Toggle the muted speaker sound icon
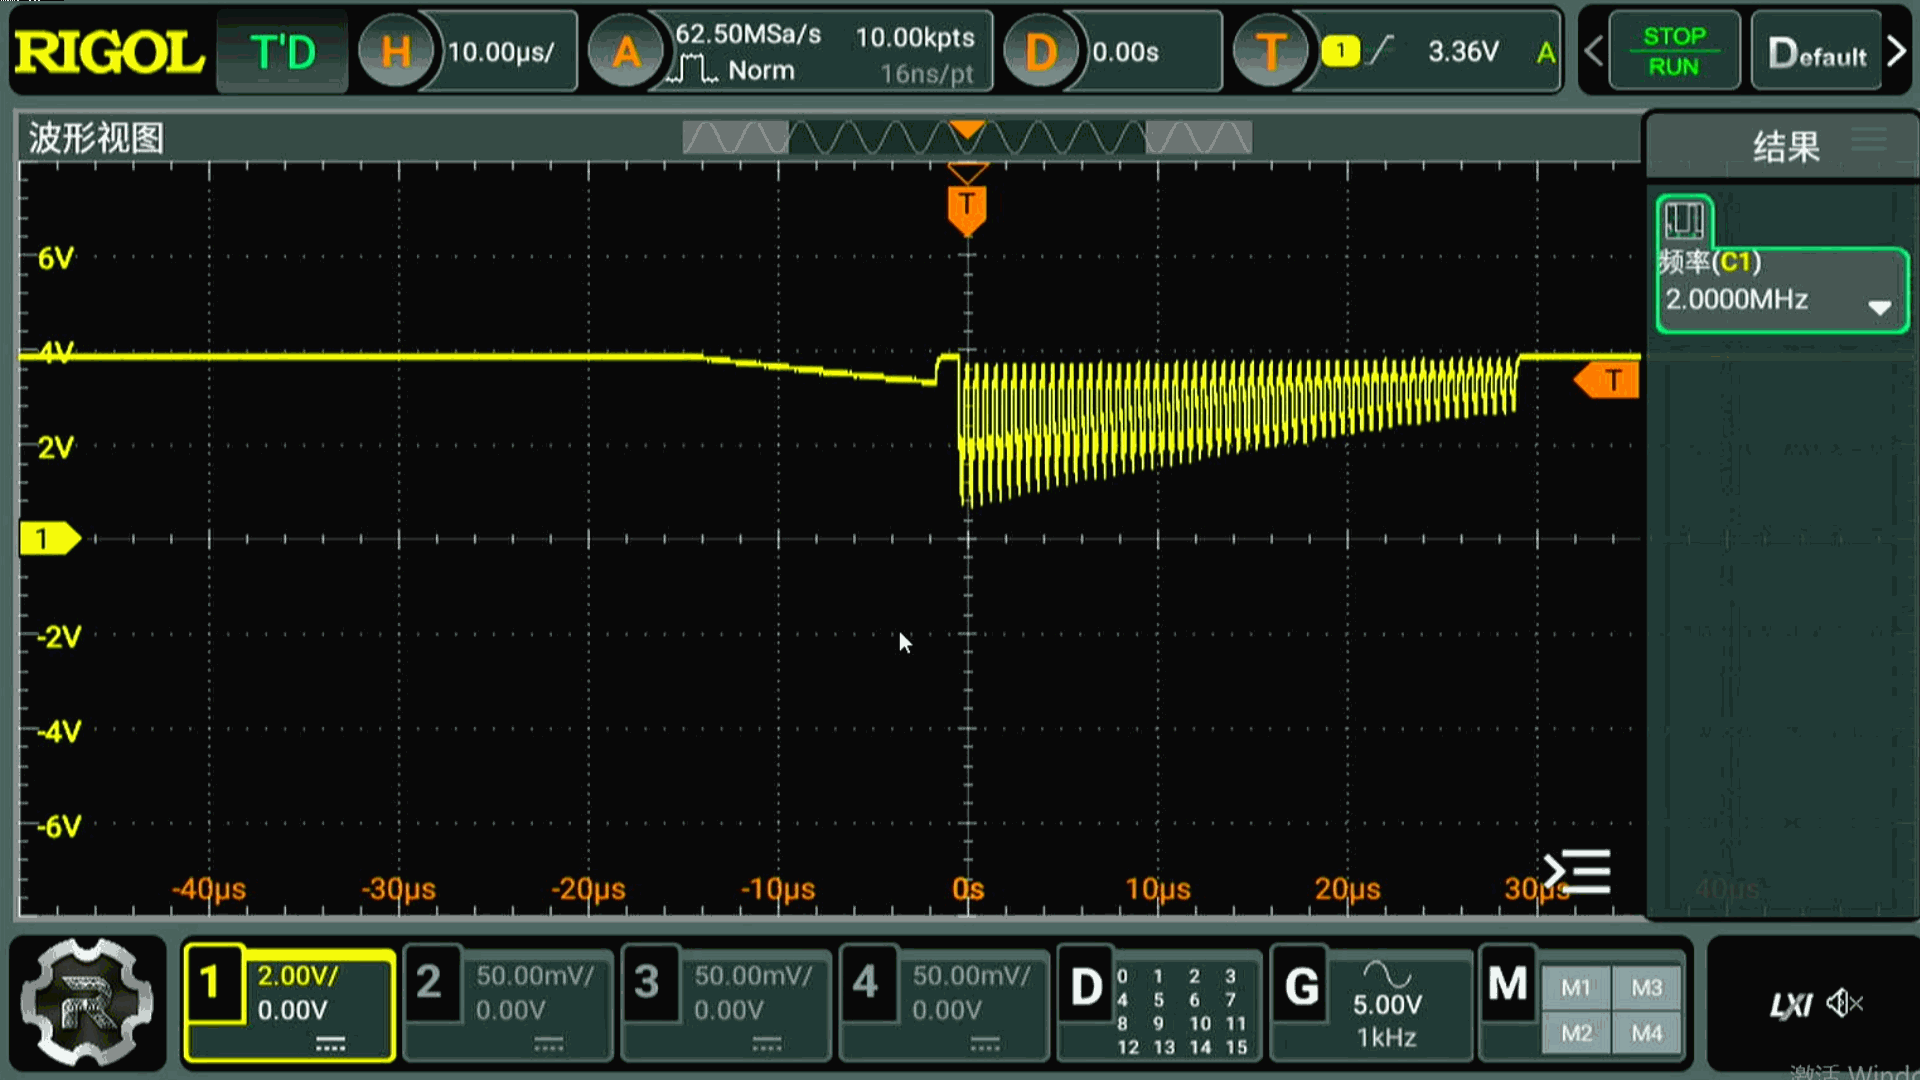Image resolution: width=1920 pixels, height=1080 pixels. tap(1843, 1003)
